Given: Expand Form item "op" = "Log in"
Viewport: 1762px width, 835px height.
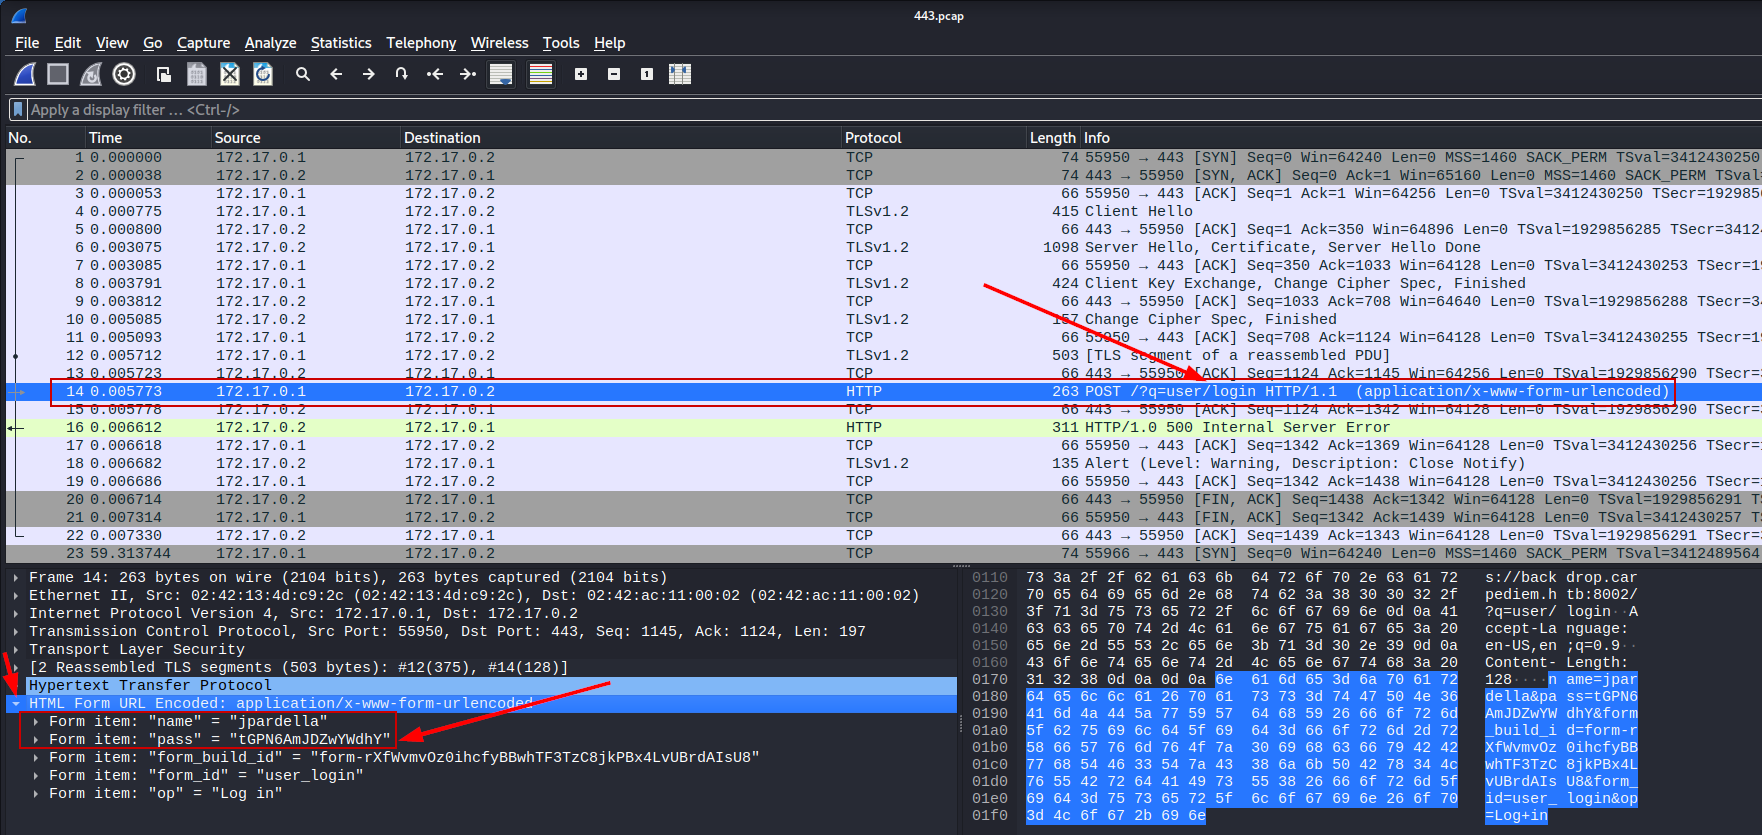Looking at the screenshot, I should pos(36,794).
